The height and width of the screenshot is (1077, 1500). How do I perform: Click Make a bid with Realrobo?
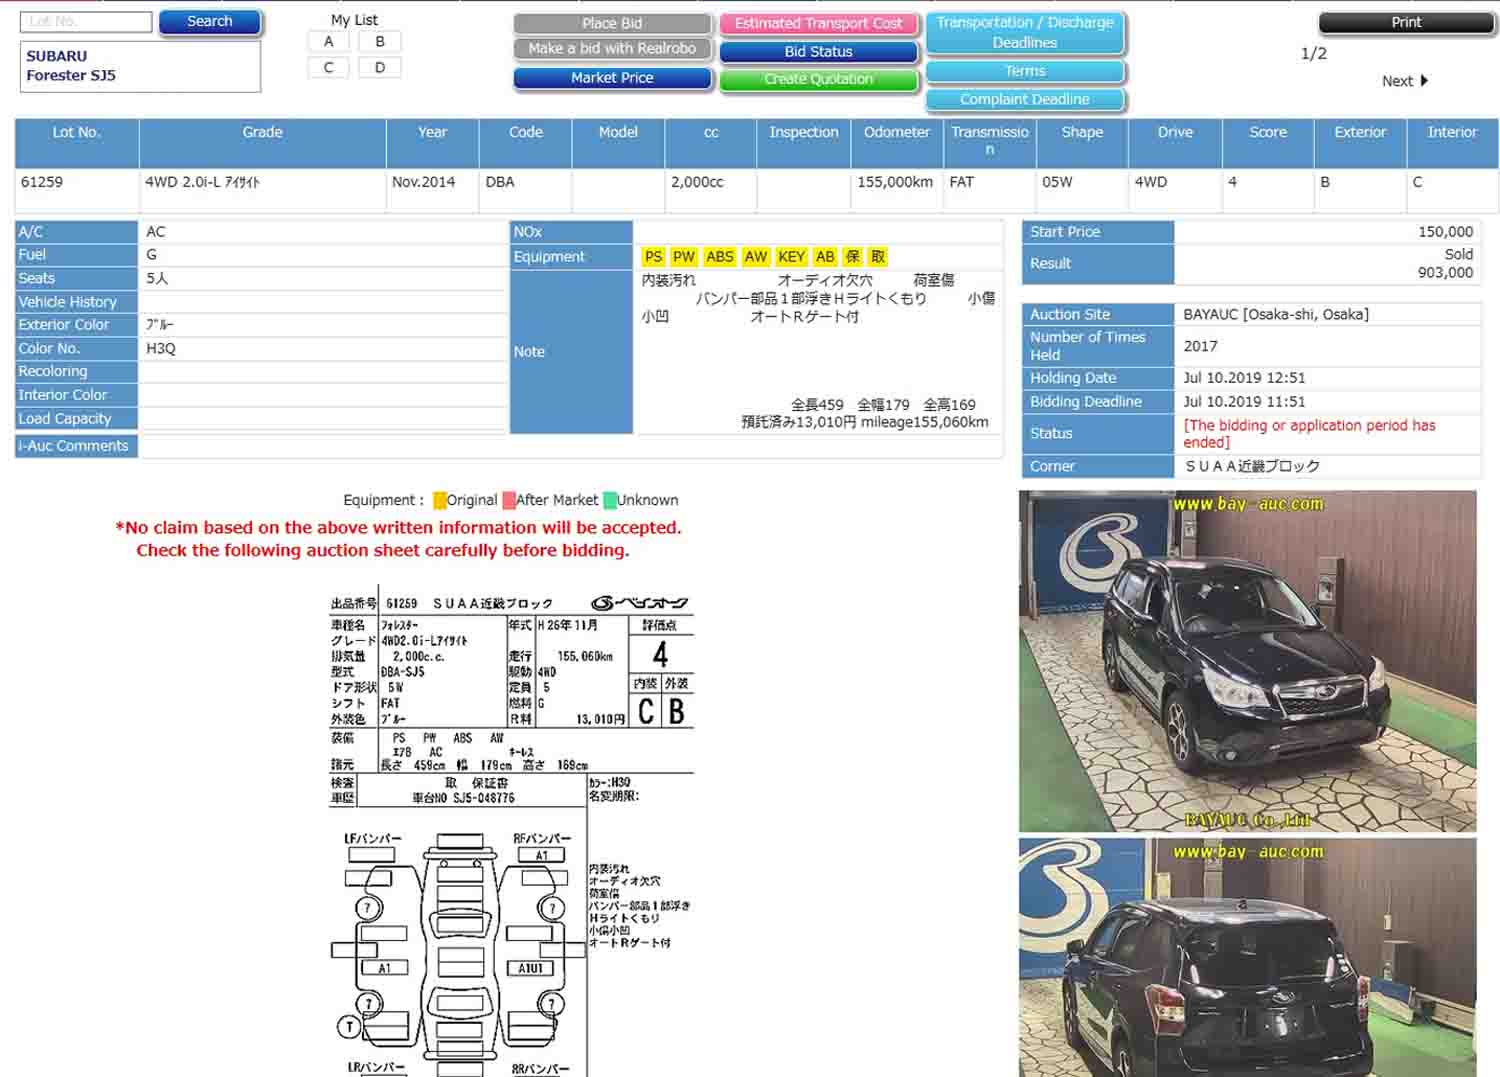(x=612, y=48)
